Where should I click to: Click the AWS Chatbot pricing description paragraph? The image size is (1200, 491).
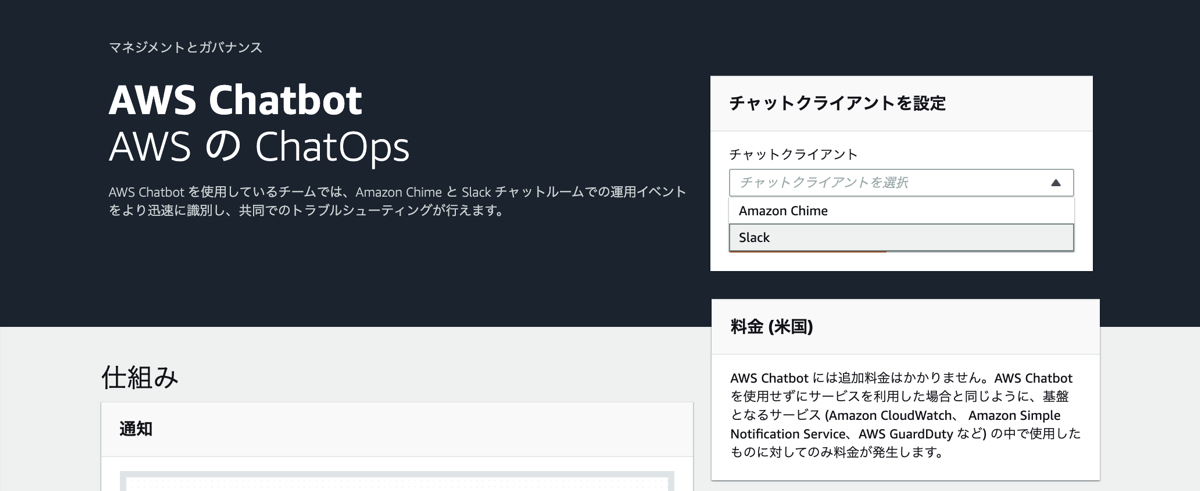pyautogui.click(x=905, y=415)
